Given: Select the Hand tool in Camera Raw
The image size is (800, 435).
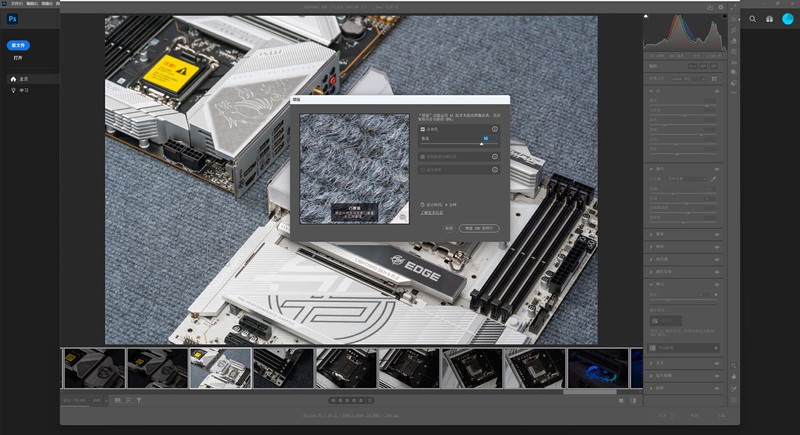Looking at the screenshot, I should pos(734,376).
